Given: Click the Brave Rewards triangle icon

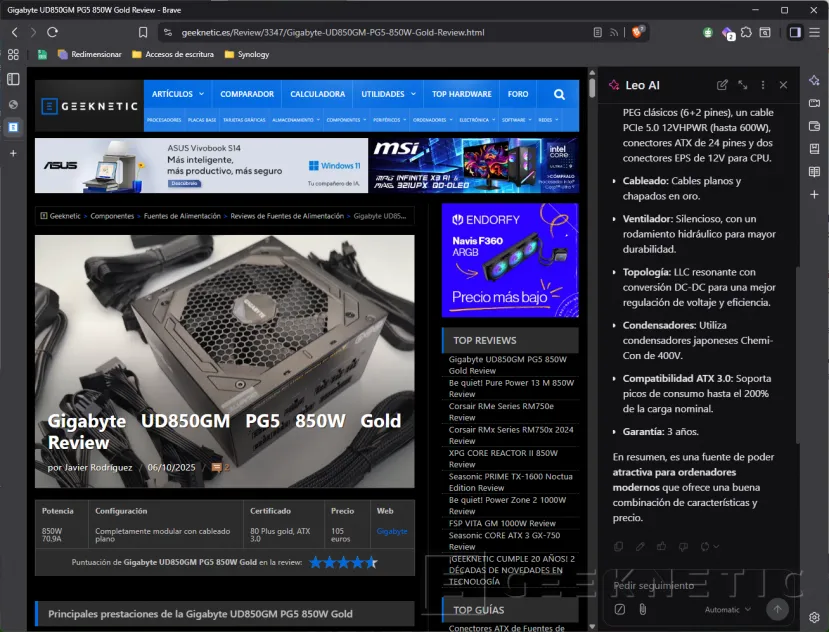Looking at the screenshot, I should click(x=724, y=32).
